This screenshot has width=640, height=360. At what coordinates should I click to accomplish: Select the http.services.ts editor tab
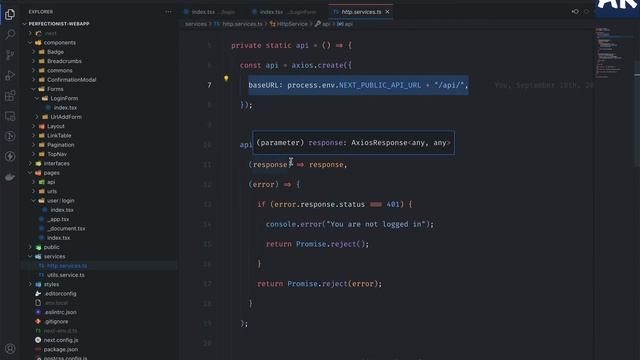tap(361, 12)
